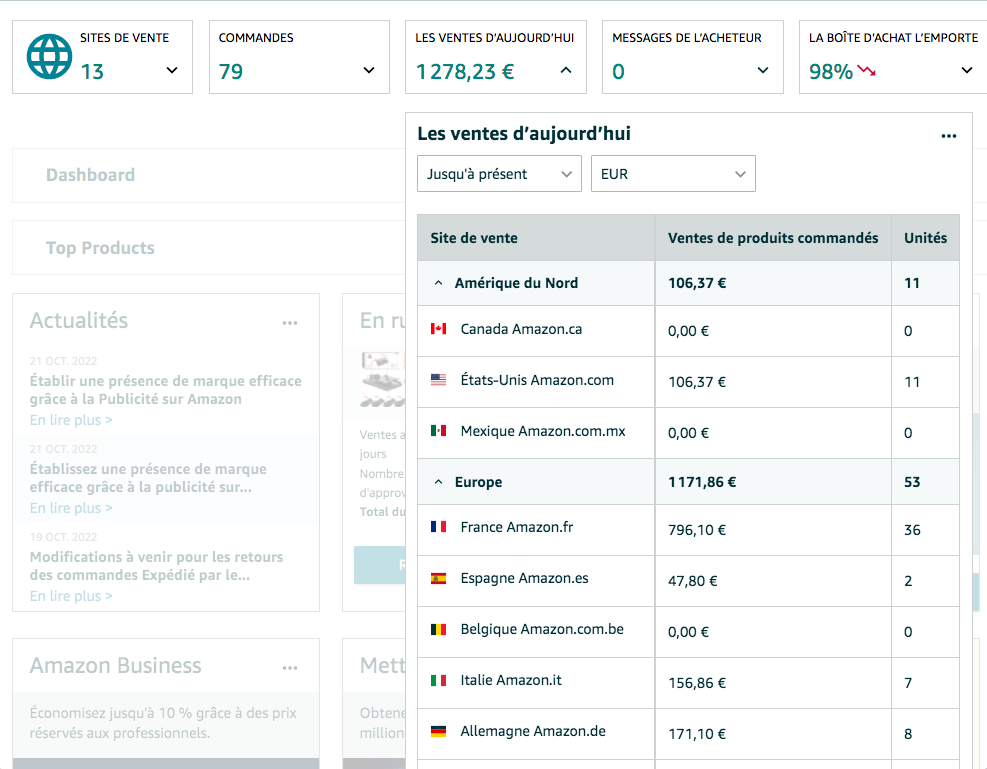Click the Italy flag icon
987x769 pixels.
(439, 680)
